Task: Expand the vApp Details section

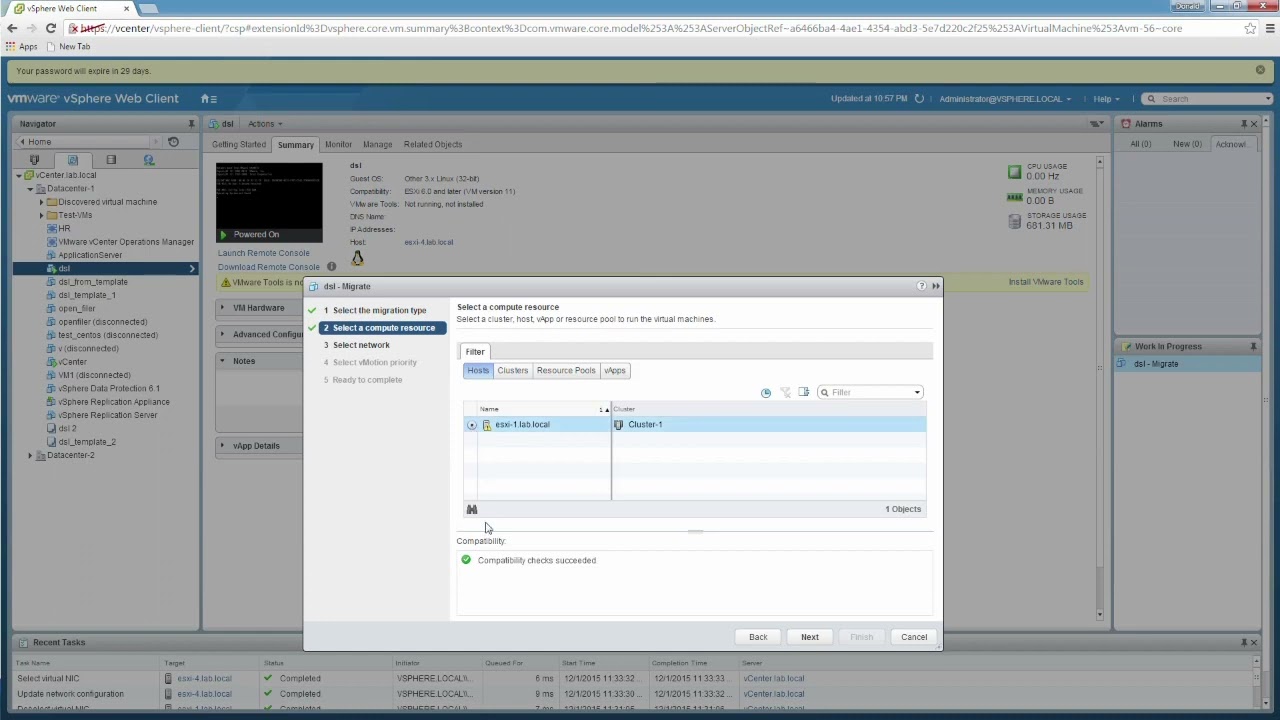Action: tap(223, 446)
